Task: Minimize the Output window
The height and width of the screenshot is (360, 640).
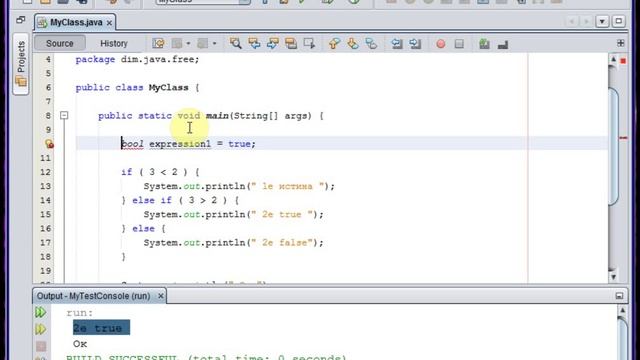Action: [x=619, y=296]
